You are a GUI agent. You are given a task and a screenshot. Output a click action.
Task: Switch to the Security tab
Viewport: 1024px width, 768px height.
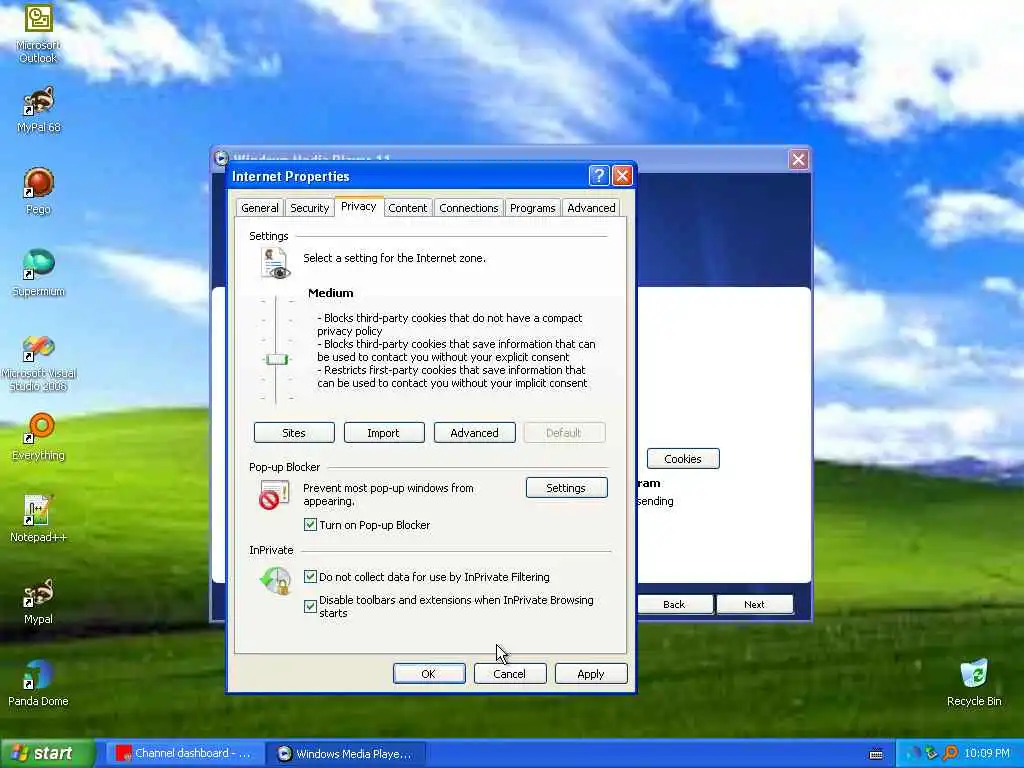point(309,208)
